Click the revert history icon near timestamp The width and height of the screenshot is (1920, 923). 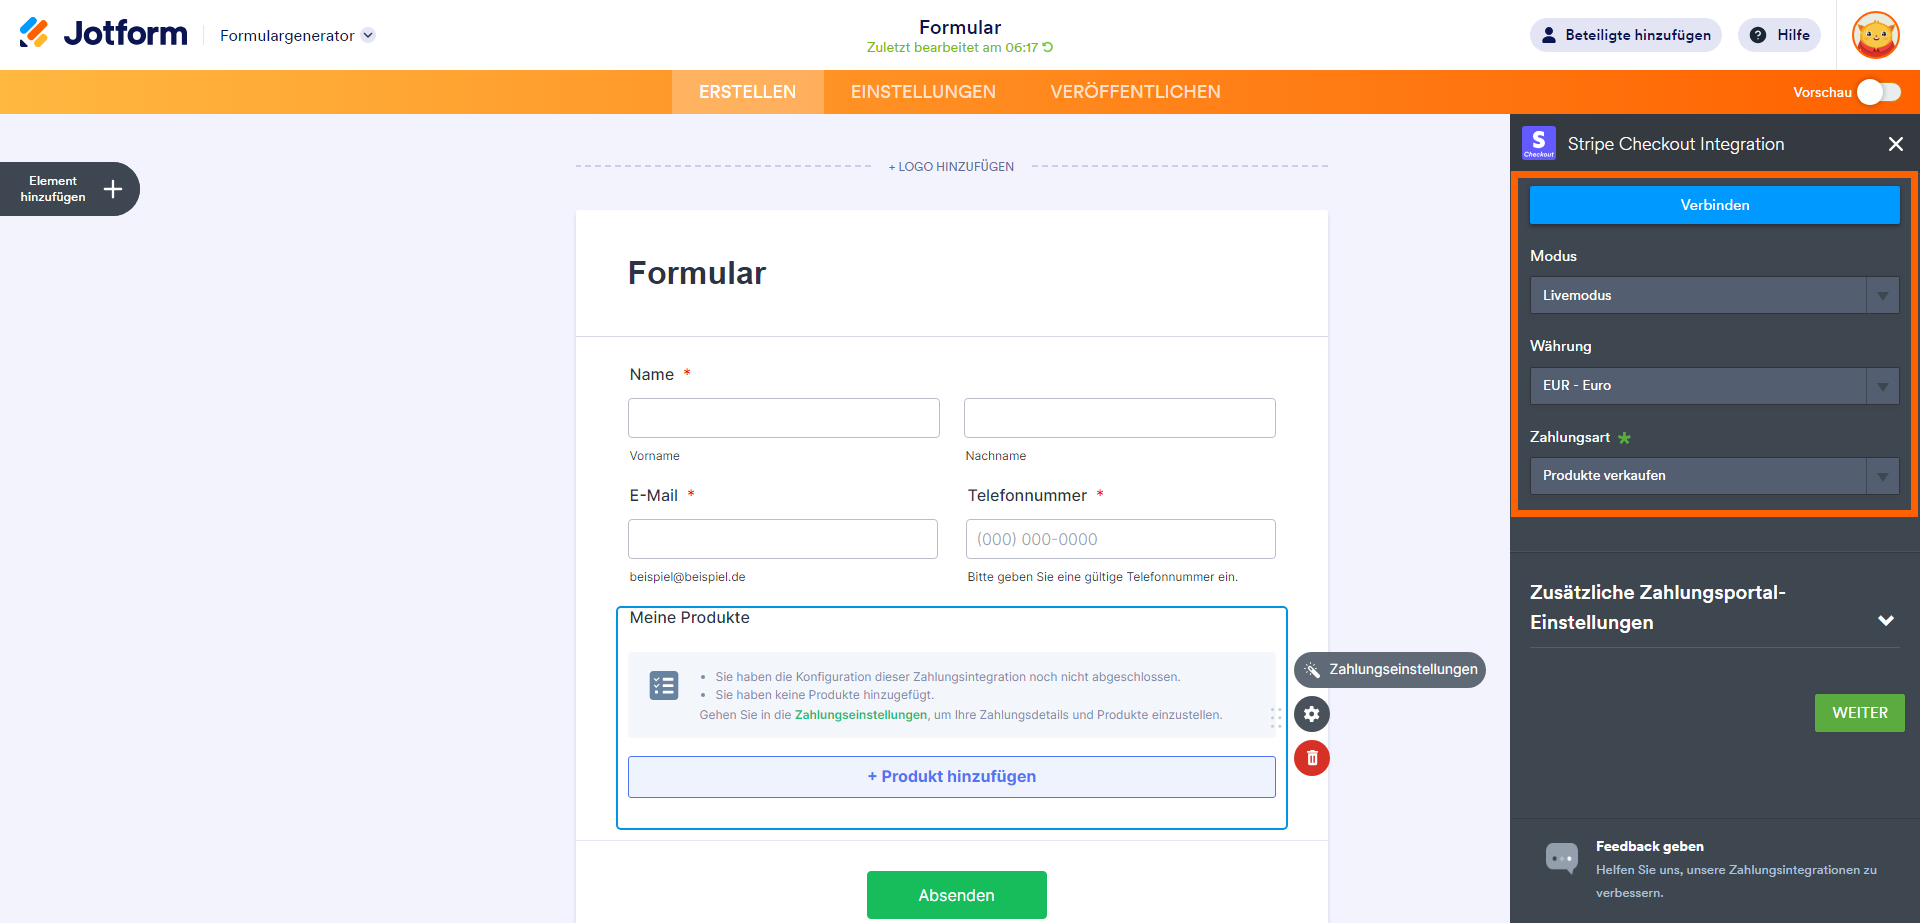pyautogui.click(x=1048, y=47)
